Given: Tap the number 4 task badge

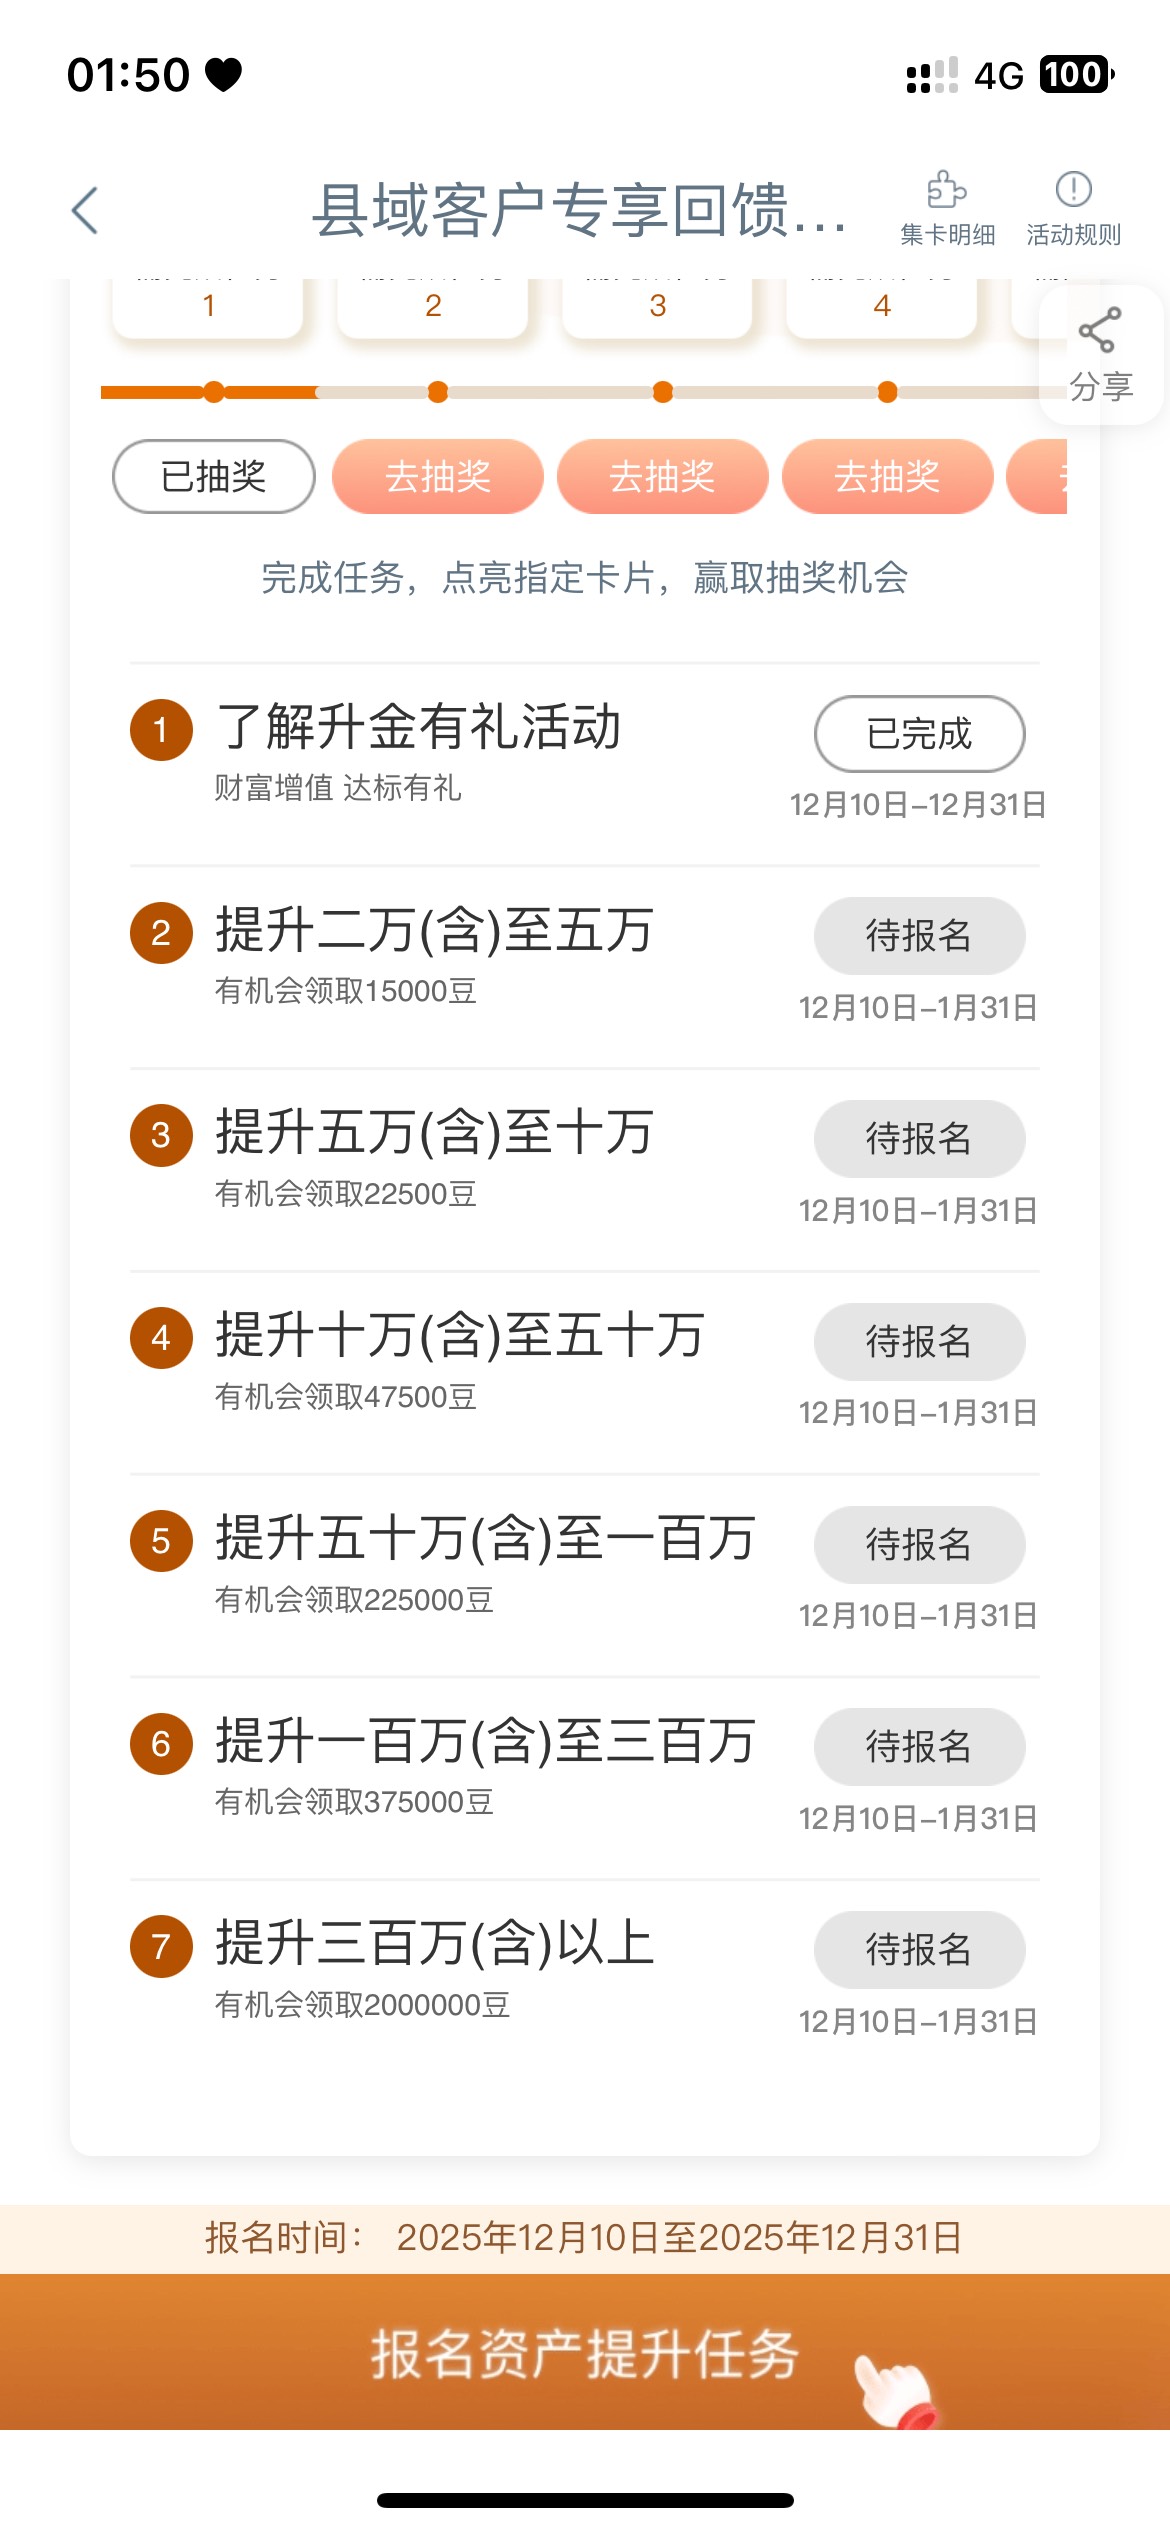Looking at the screenshot, I should tap(161, 1338).
